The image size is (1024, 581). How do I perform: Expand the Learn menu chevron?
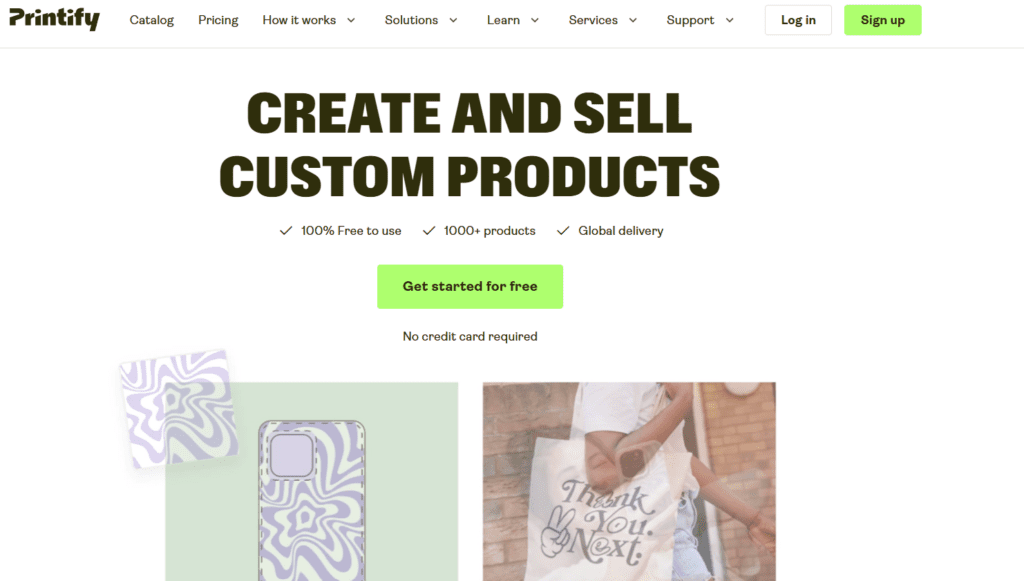click(535, 20)
